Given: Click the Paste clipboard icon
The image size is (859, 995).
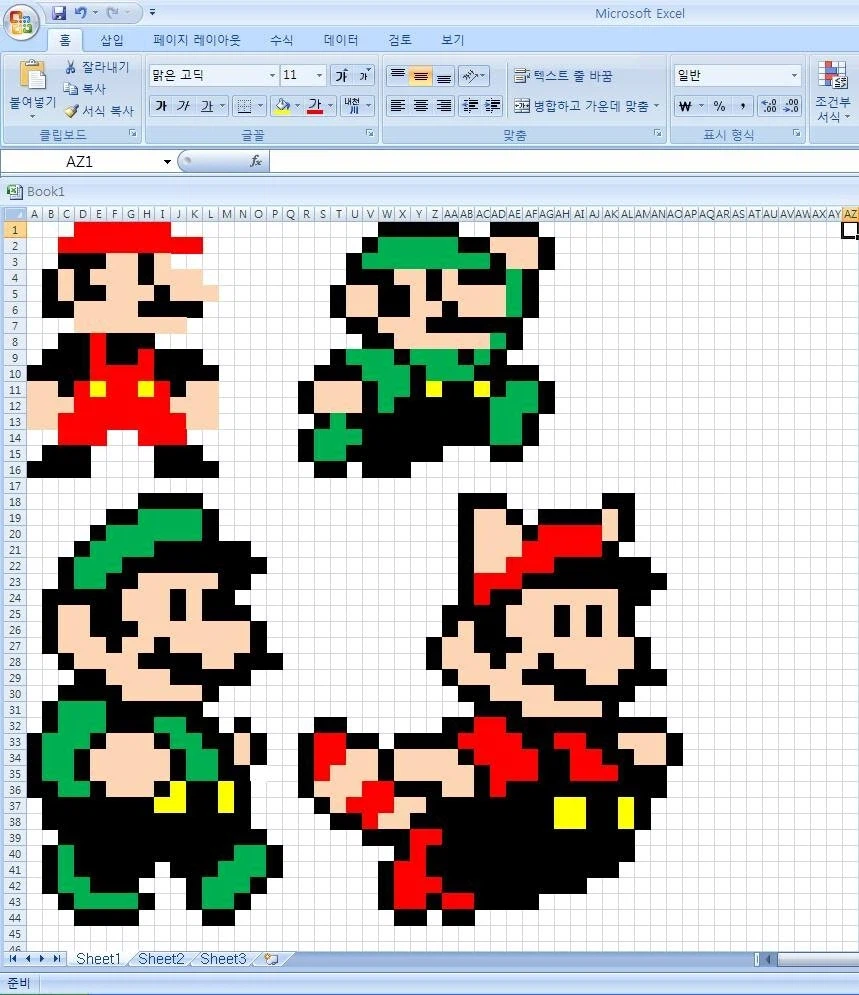Looking at the screenshot, I should [x=33, y=77].
